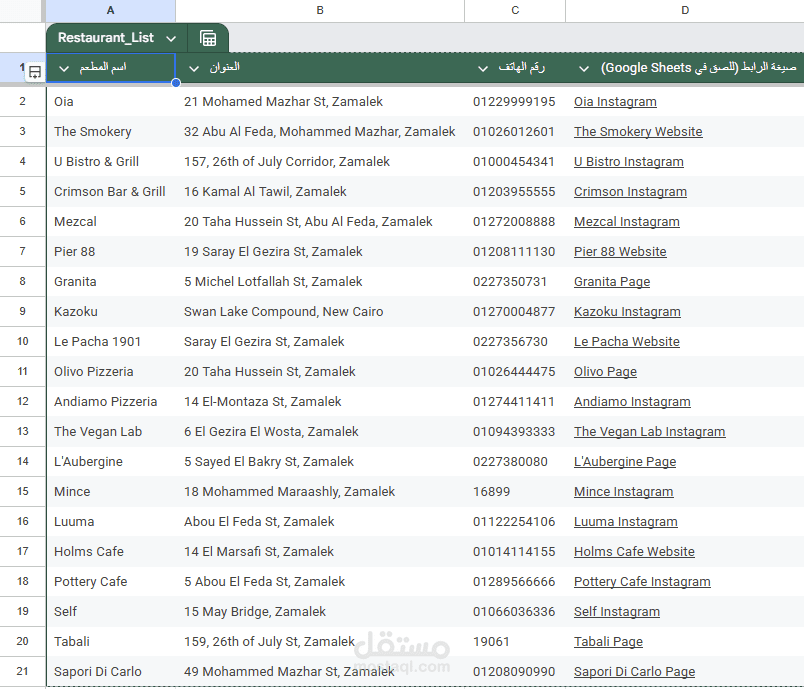This screenshot has width=804, height=689.
Task: Open the Pier 88 Website link
Action: pos(620,252)
